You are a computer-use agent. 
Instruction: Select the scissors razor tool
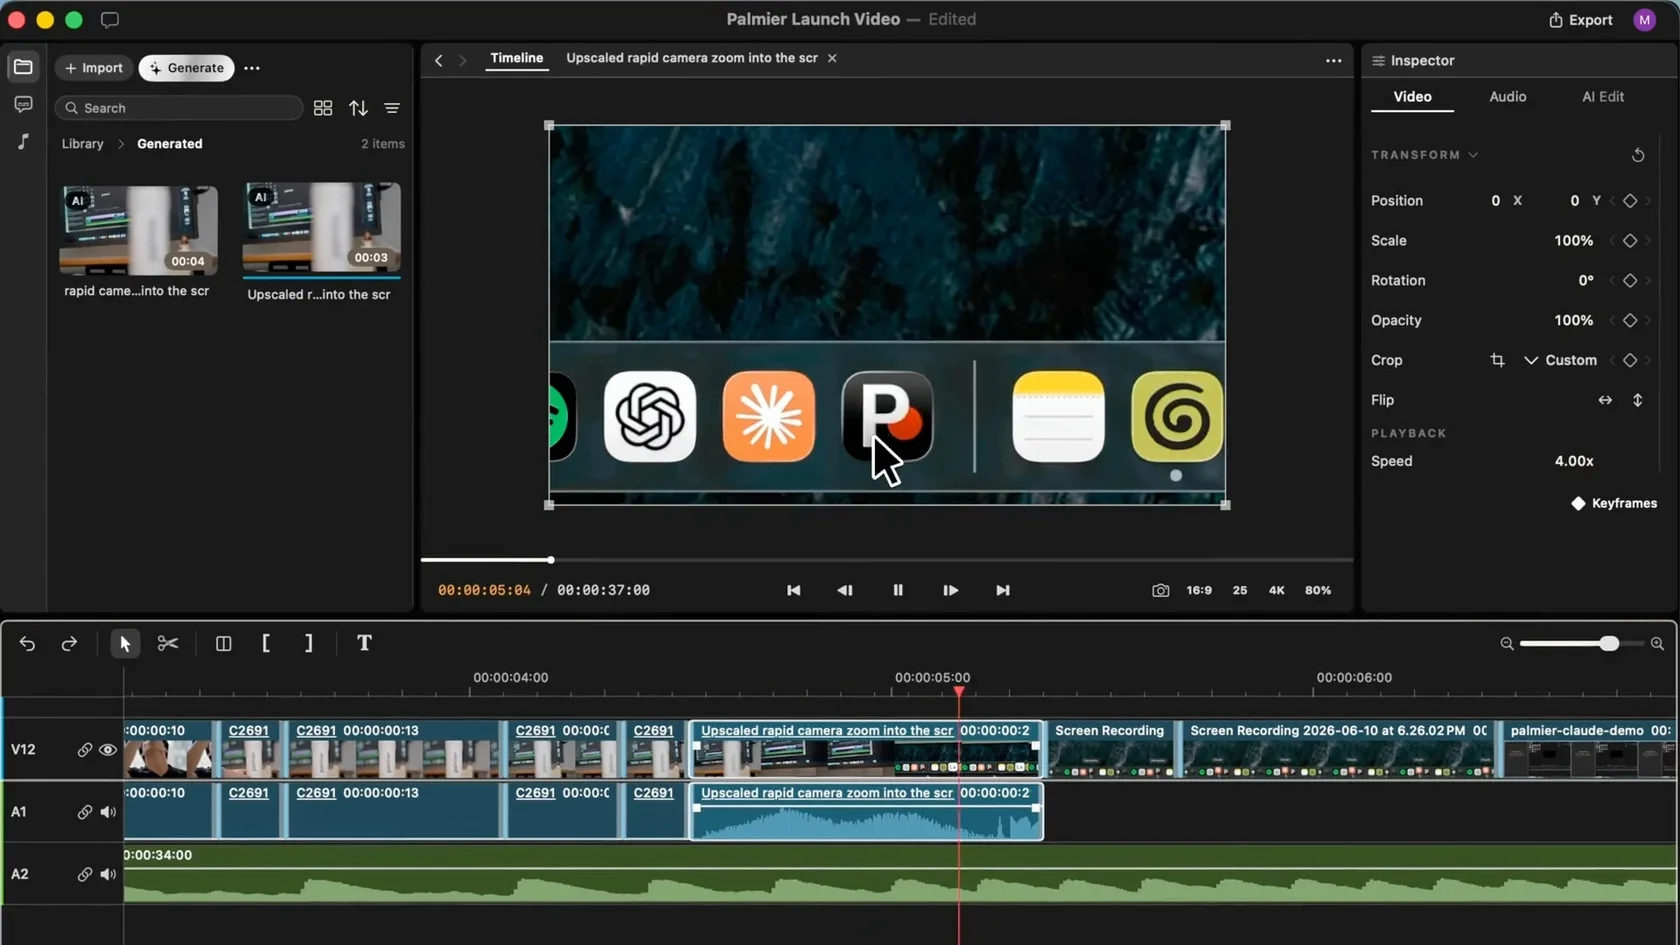pos(168,644)
